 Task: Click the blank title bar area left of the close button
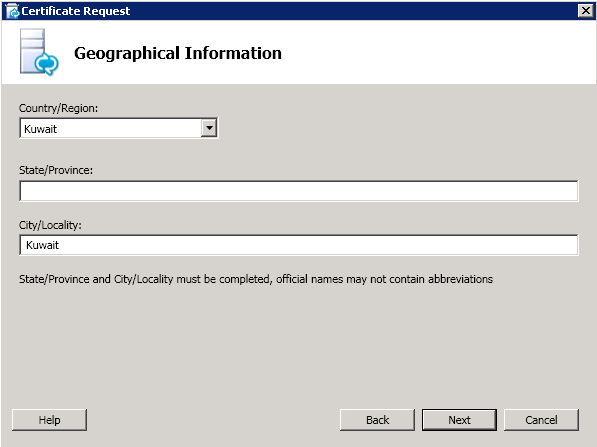pyautogui.click(x=354, y=11)
